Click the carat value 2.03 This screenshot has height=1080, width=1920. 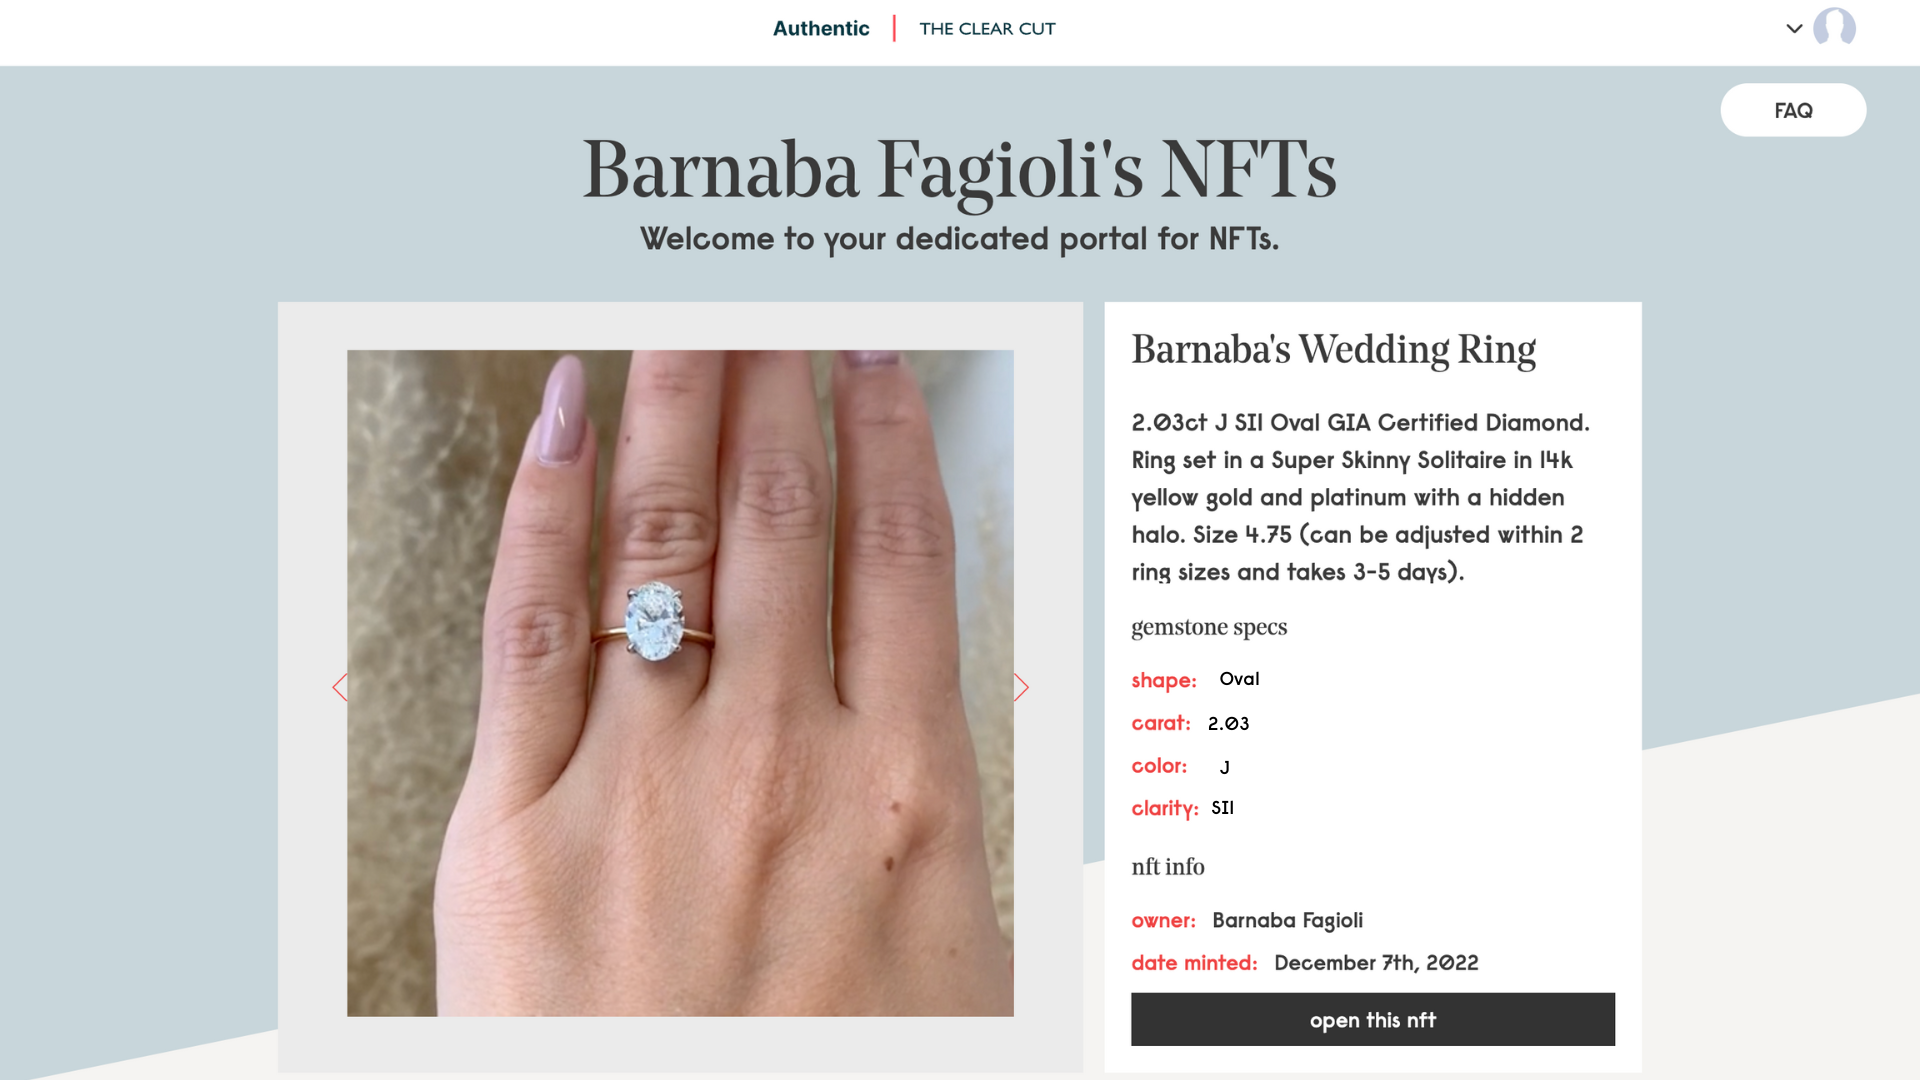pos(1228,723)
